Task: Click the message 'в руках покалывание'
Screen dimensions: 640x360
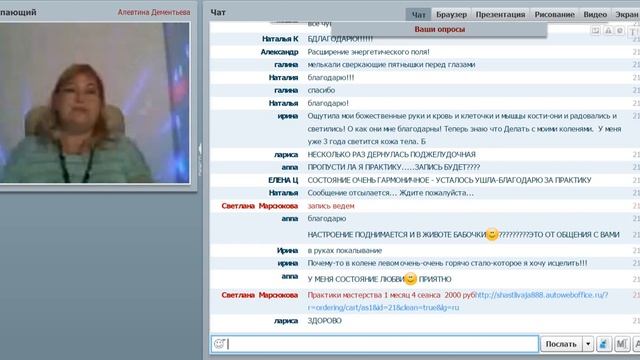Action: click(344, 250)
